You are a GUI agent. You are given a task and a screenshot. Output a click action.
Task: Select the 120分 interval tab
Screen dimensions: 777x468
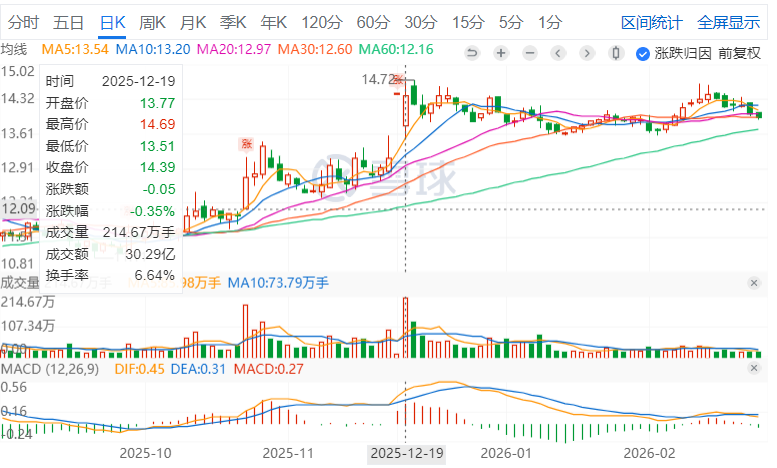pyautogui.click(x=322, y=22)
